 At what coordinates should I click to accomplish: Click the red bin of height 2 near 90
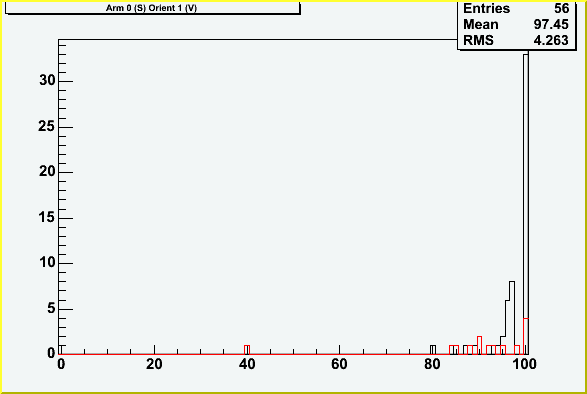pyautogui.click(x=480, y=345)
